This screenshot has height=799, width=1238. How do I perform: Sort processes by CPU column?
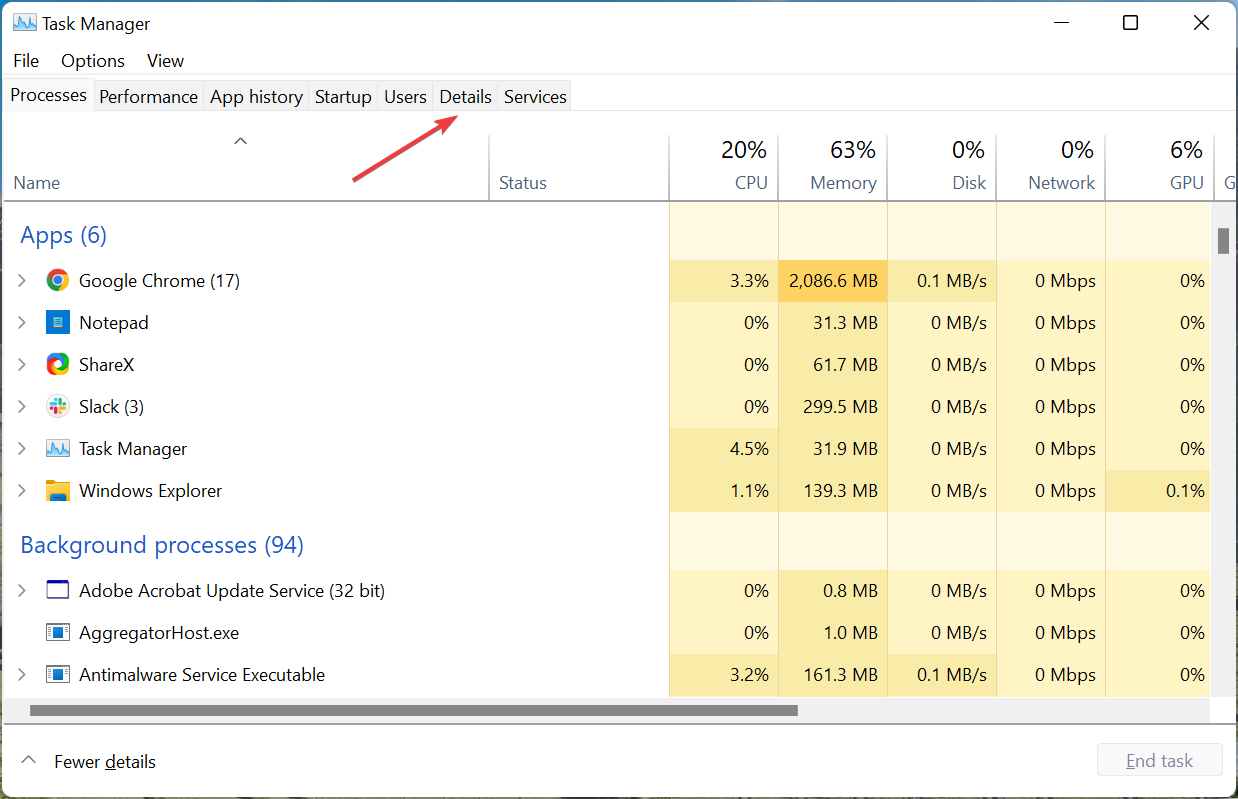click(x=724, y=167)
